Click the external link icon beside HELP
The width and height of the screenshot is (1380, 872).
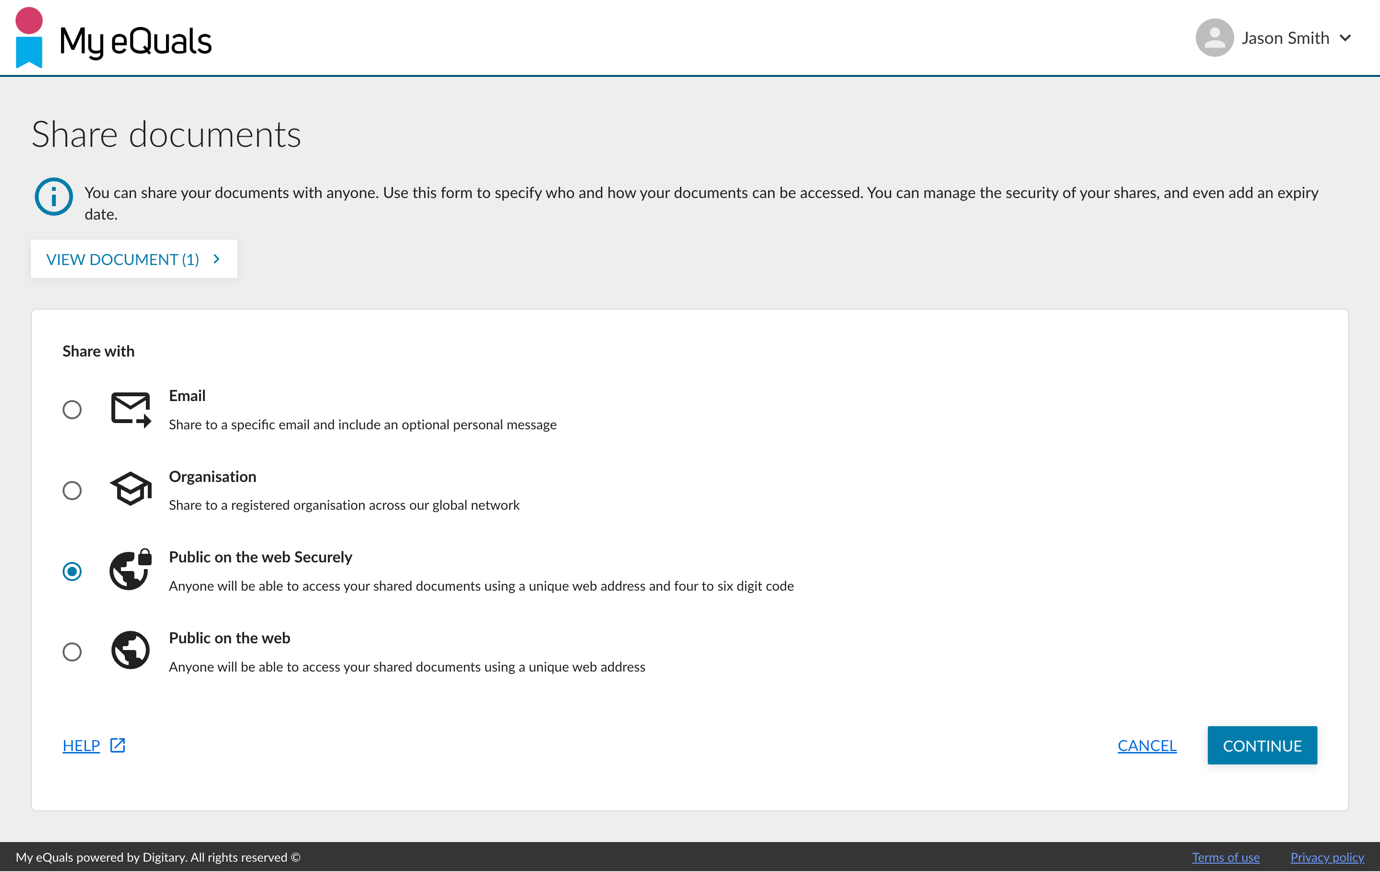(x=118, y=745)
